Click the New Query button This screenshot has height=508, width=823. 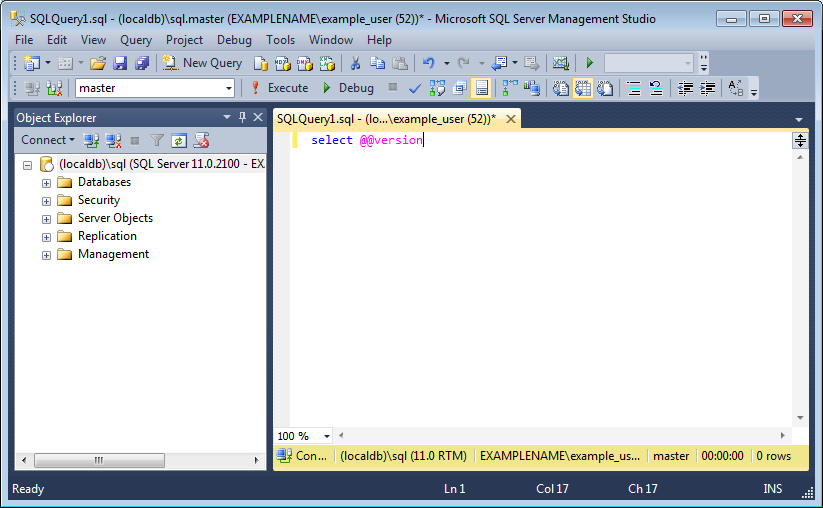[202, 64]
